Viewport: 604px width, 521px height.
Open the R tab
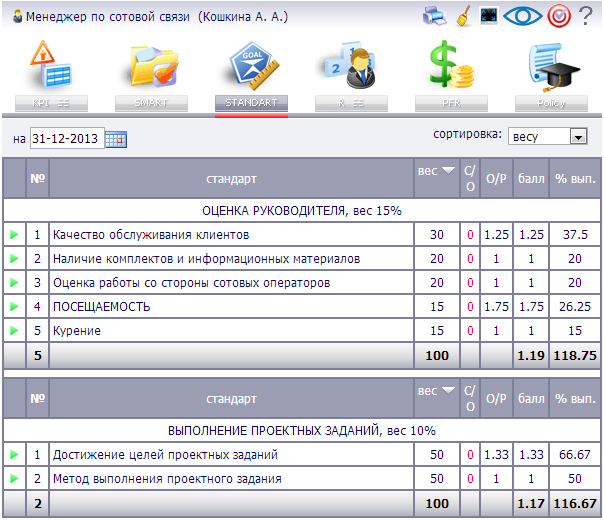tap(351, 103)
